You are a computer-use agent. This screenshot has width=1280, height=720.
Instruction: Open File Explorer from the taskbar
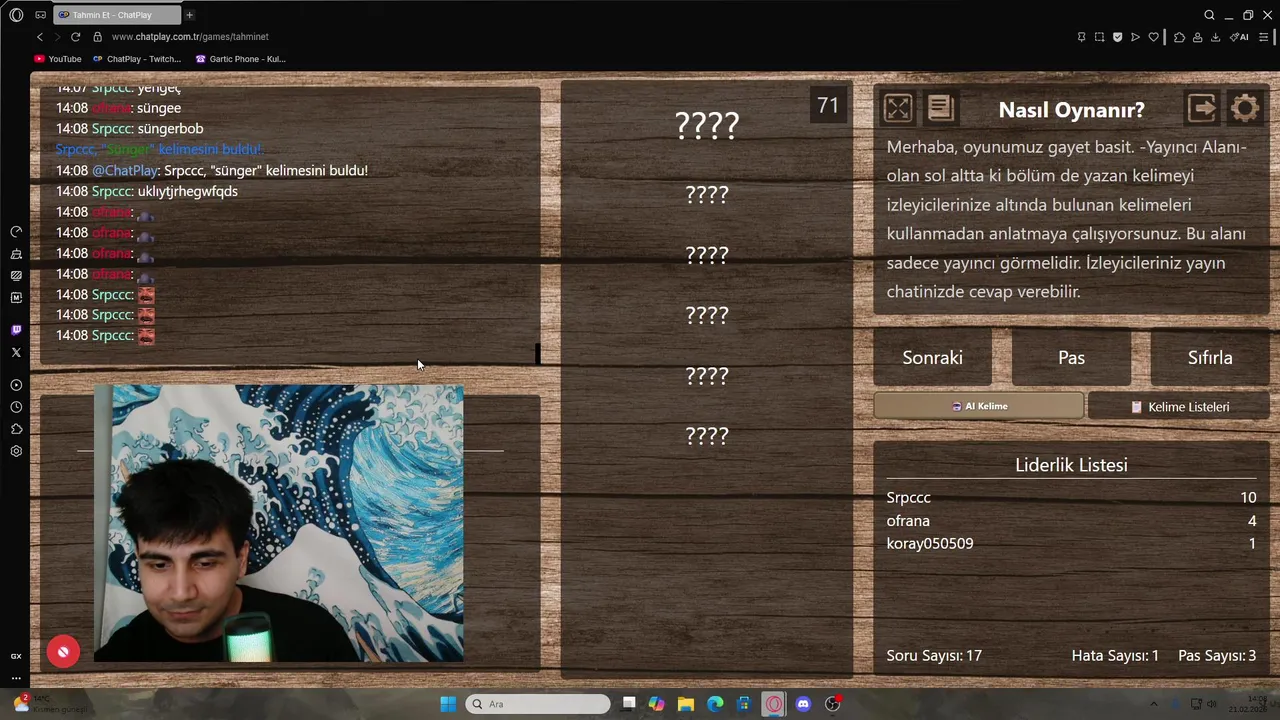click(686, 704)
